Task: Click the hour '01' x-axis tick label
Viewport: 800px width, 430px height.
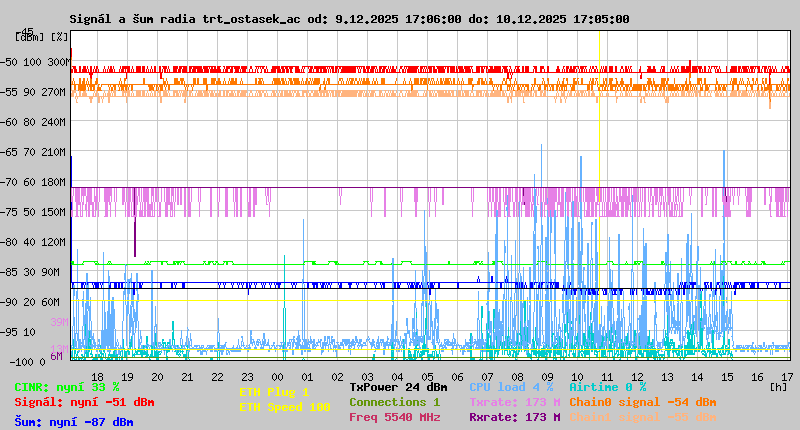Action: [308, 377]
